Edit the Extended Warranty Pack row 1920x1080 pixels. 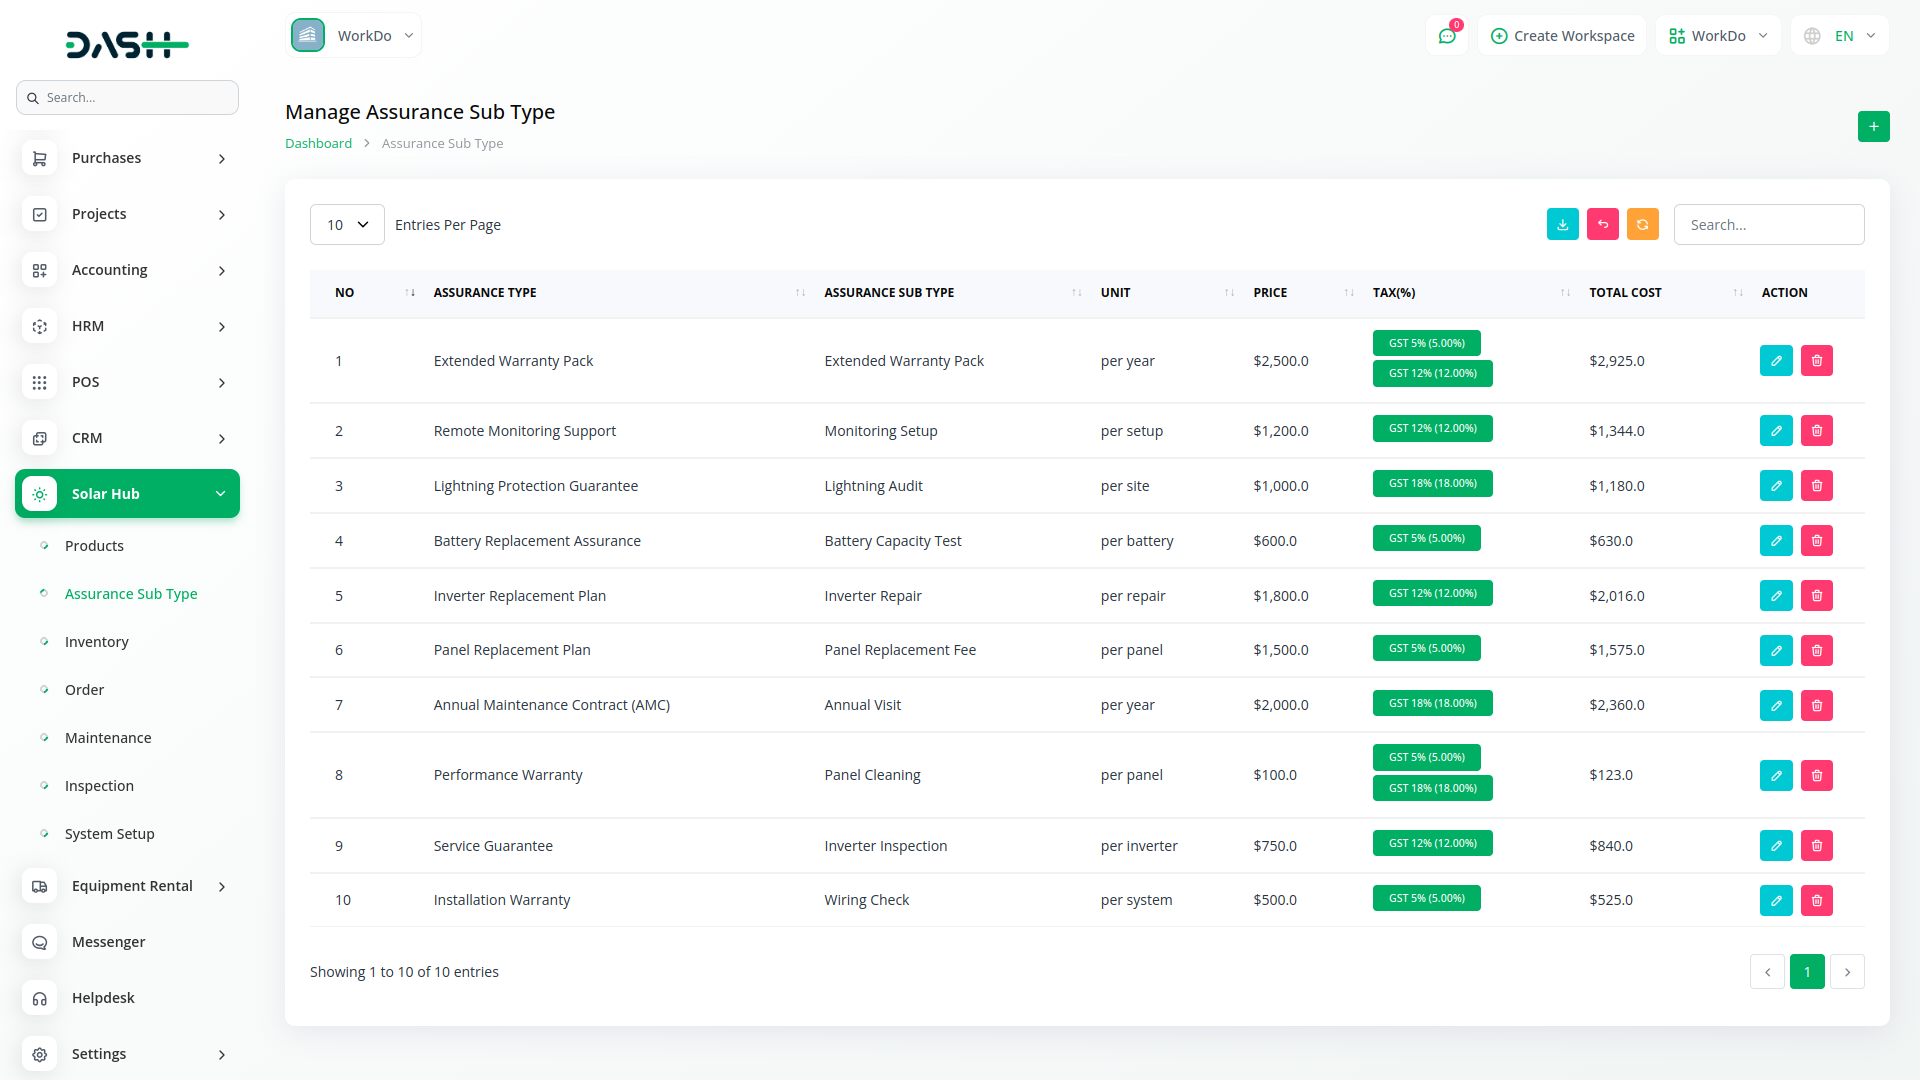(1776, 361)
